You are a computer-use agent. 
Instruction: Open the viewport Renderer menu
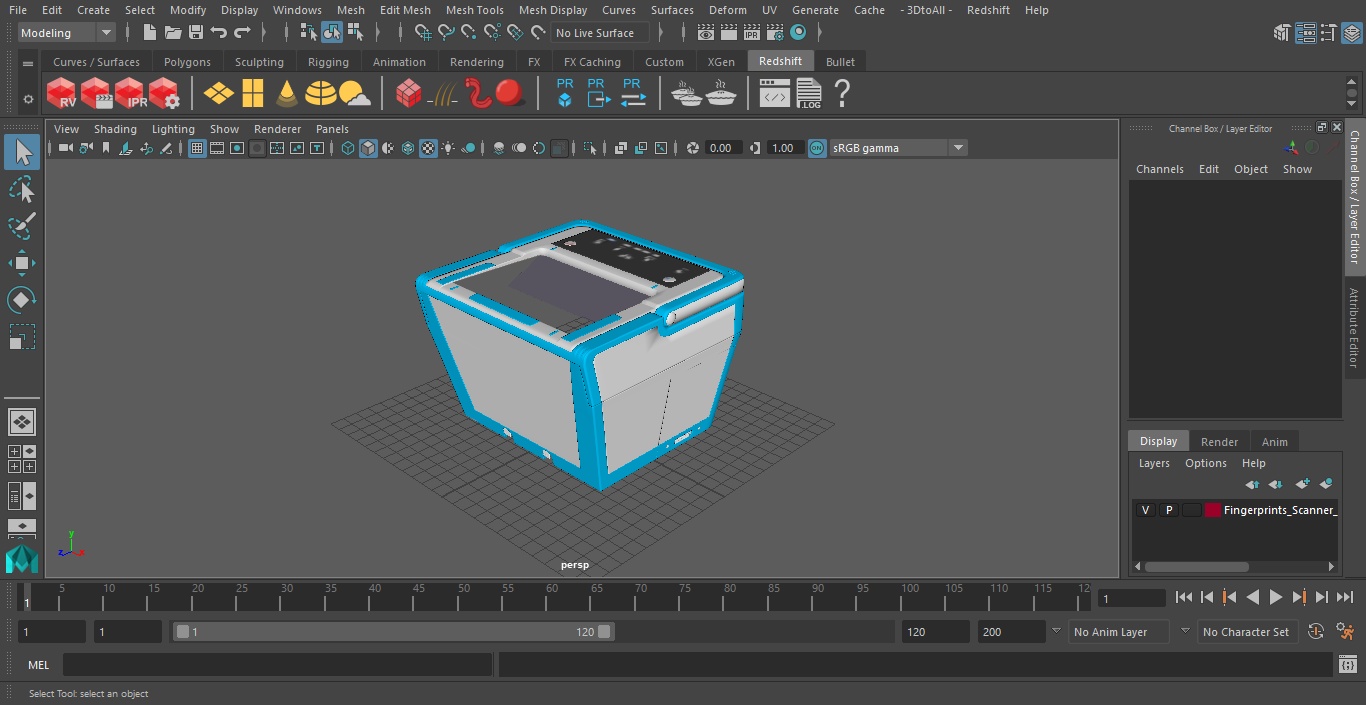(277, 129)
